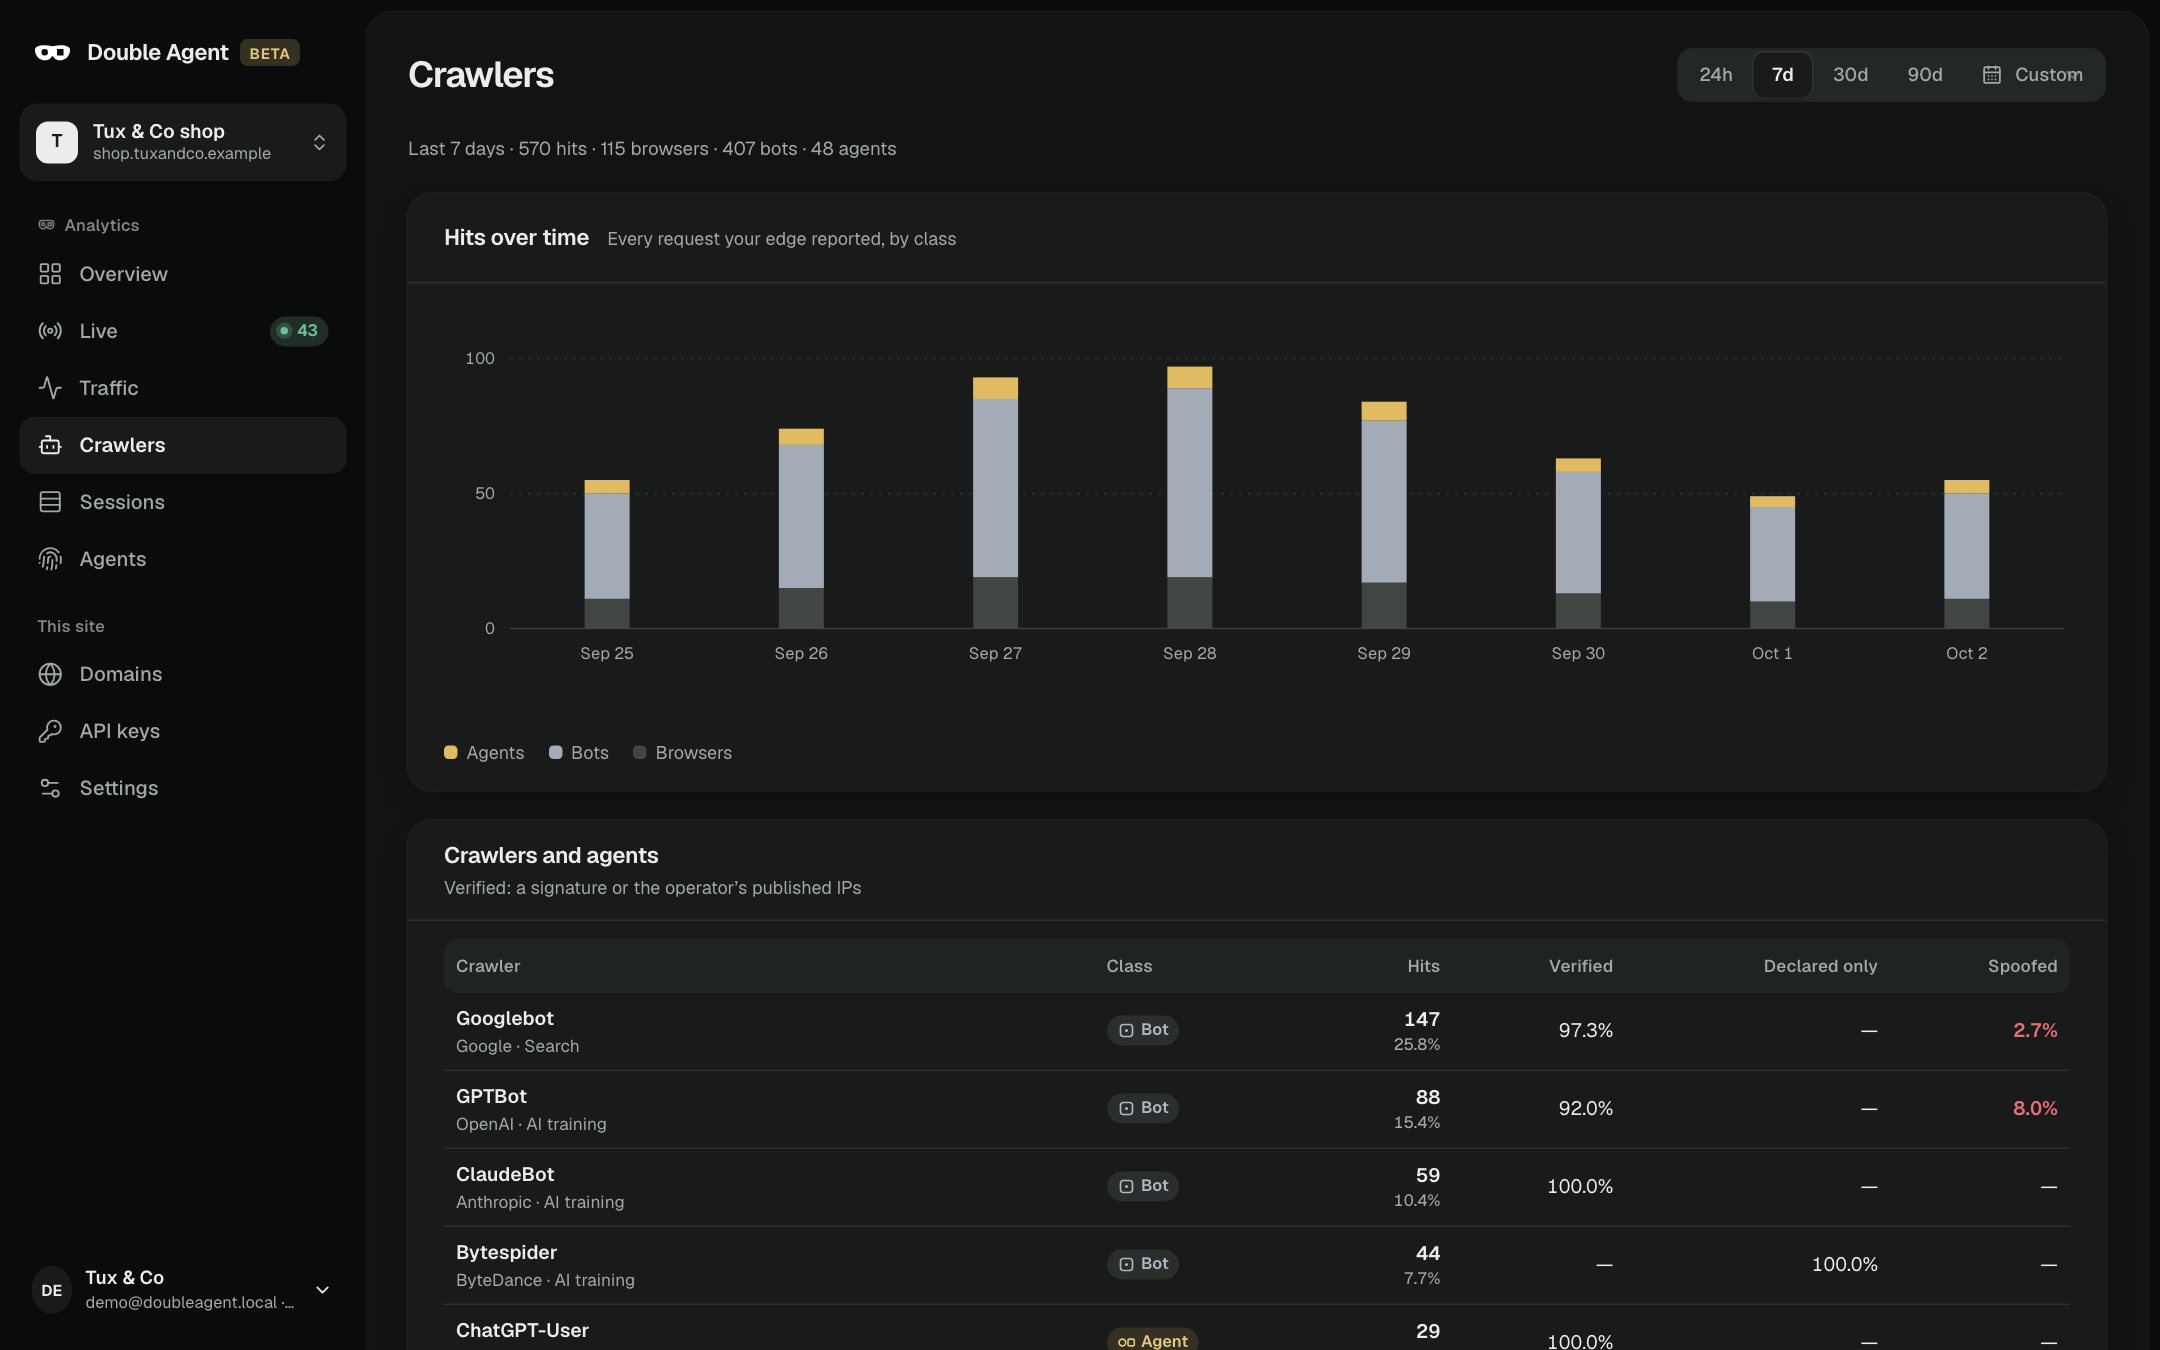Click the Sep 28 bar in the chart
Screen dimensions: 2160x1350
pos(1189,497)
